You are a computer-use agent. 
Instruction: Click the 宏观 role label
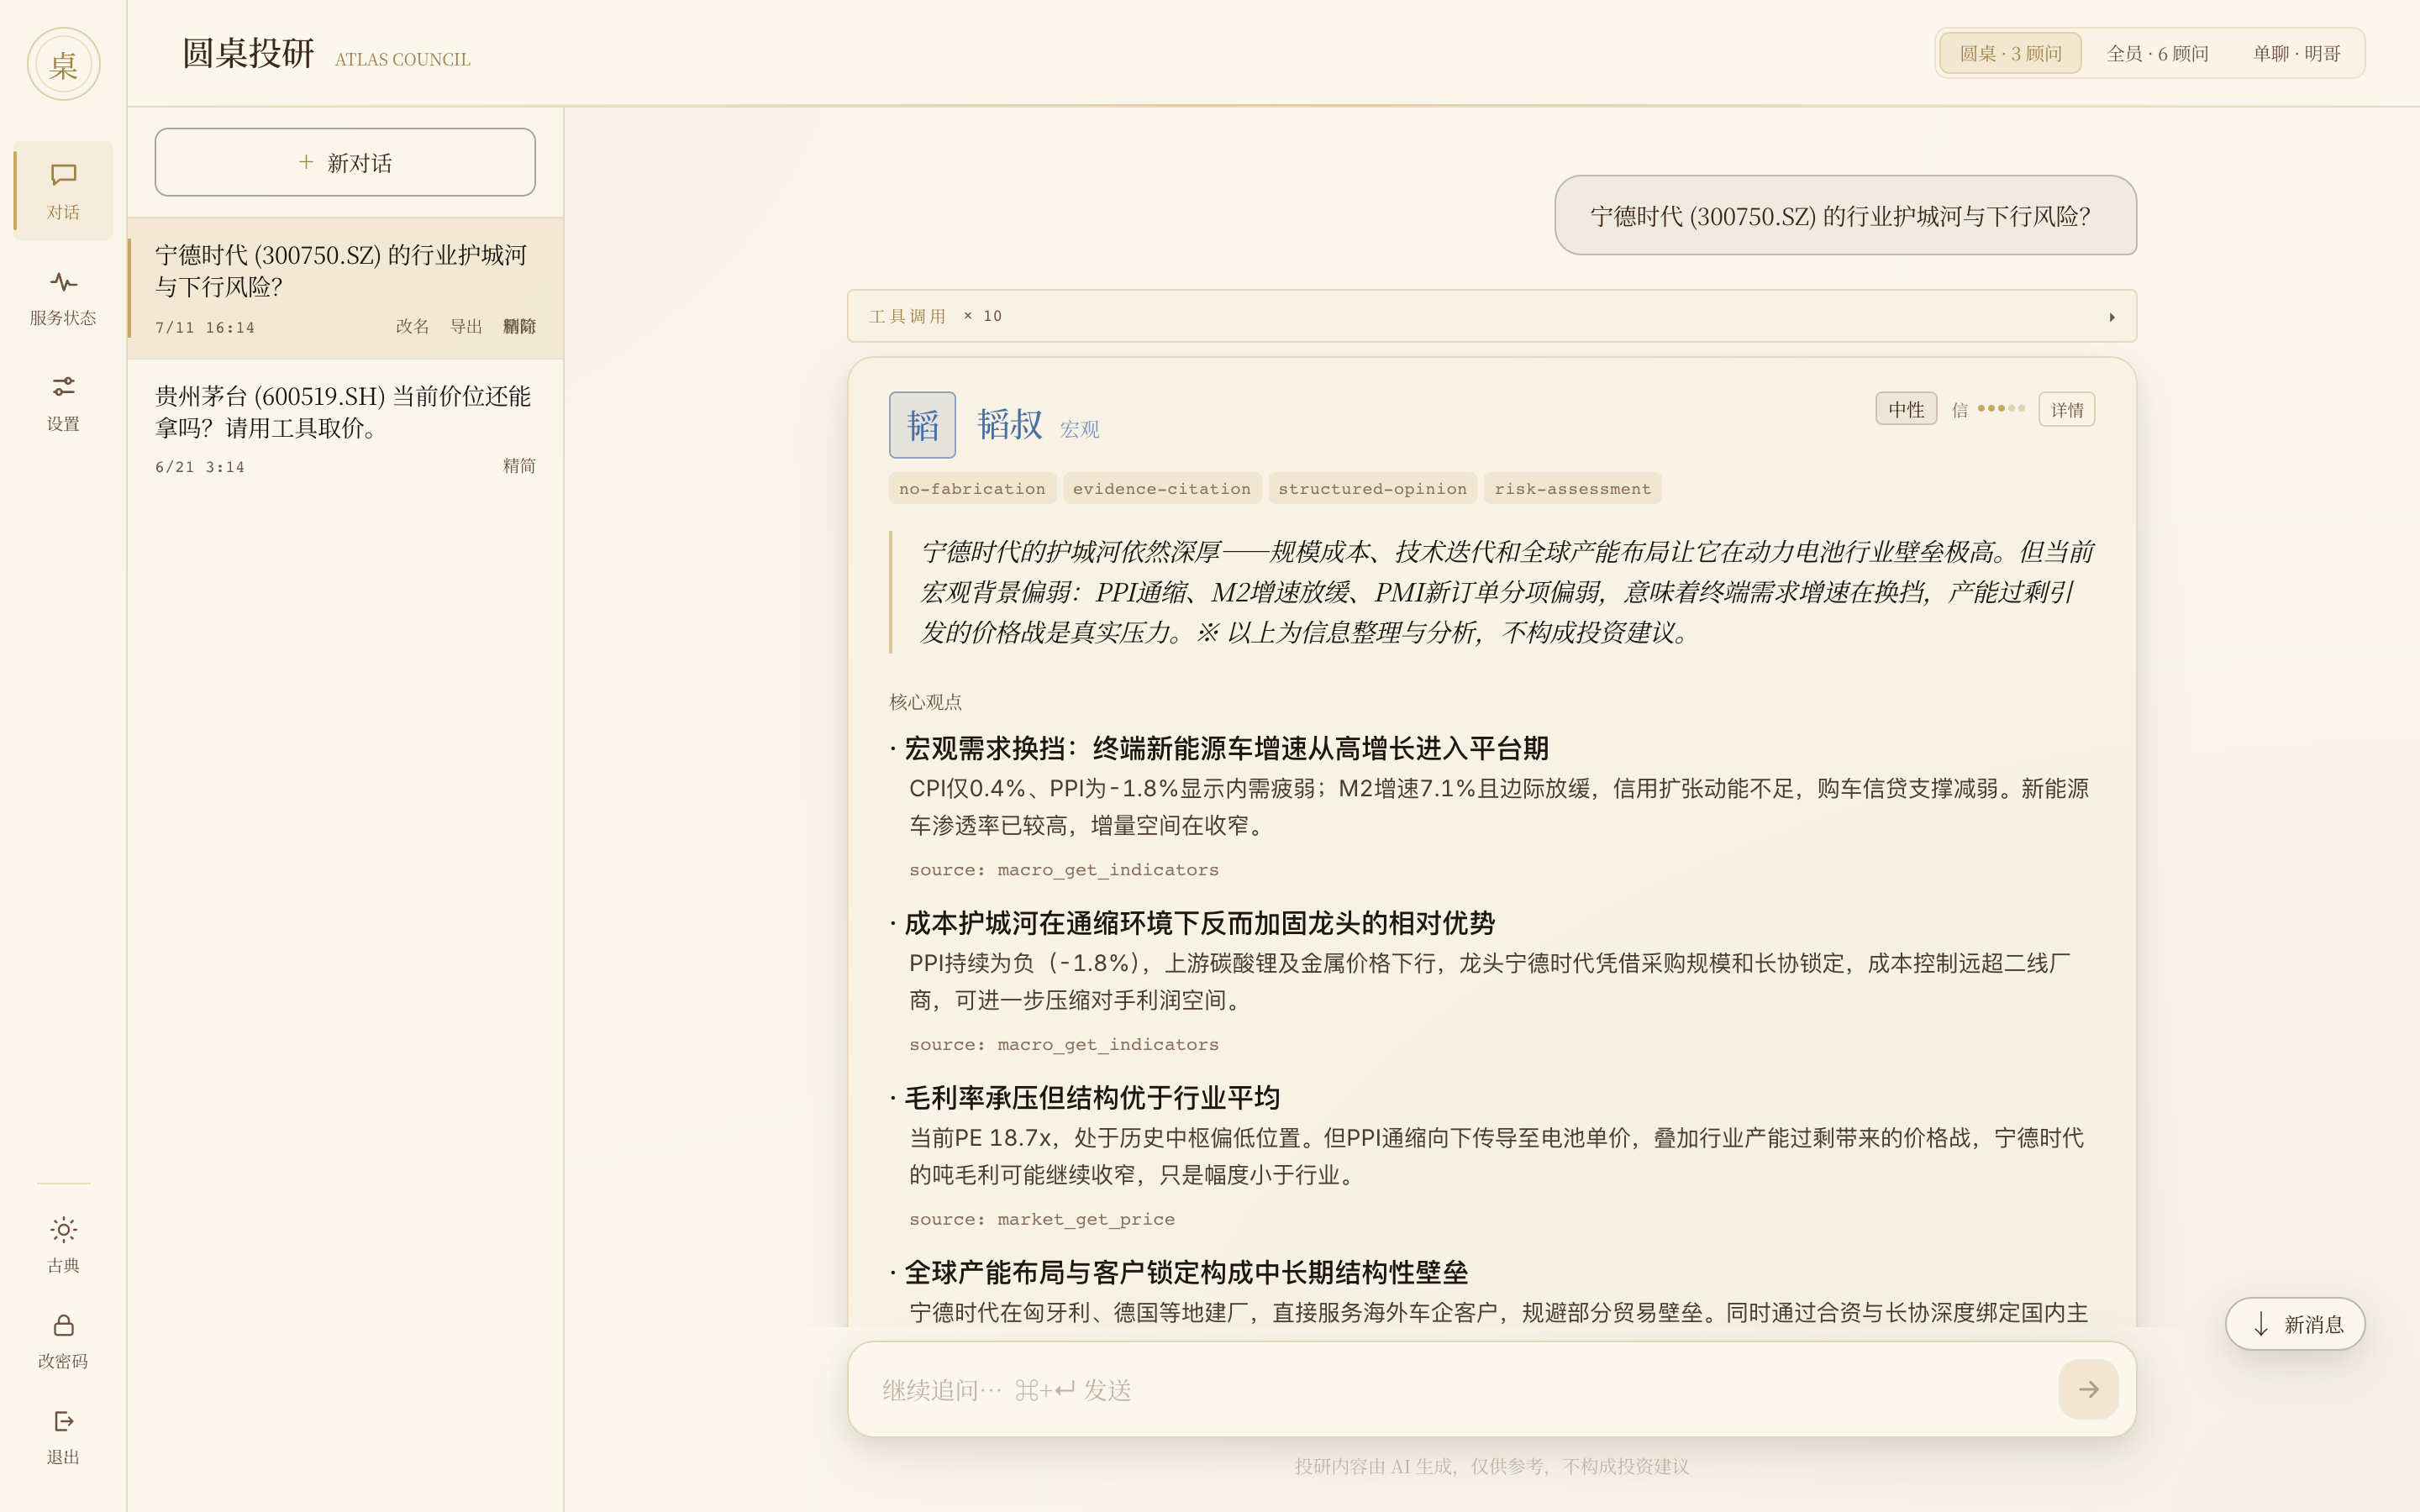pyautogui.click(x=1080, y=429)
